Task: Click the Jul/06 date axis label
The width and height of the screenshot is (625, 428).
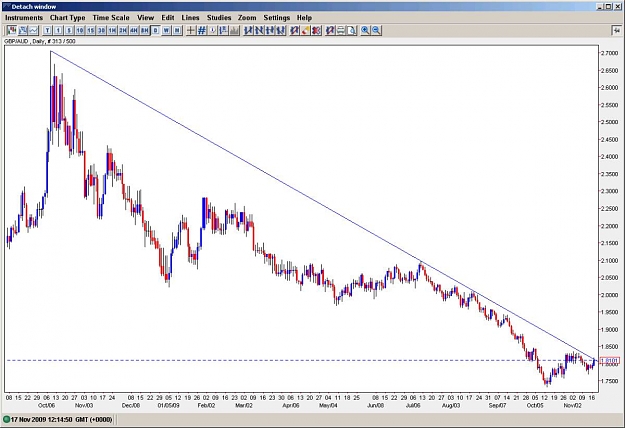Action: (413, 406)
